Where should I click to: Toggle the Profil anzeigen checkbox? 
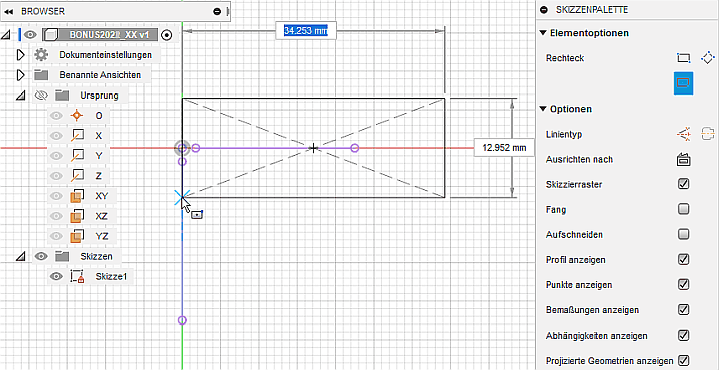coord(683,260)
